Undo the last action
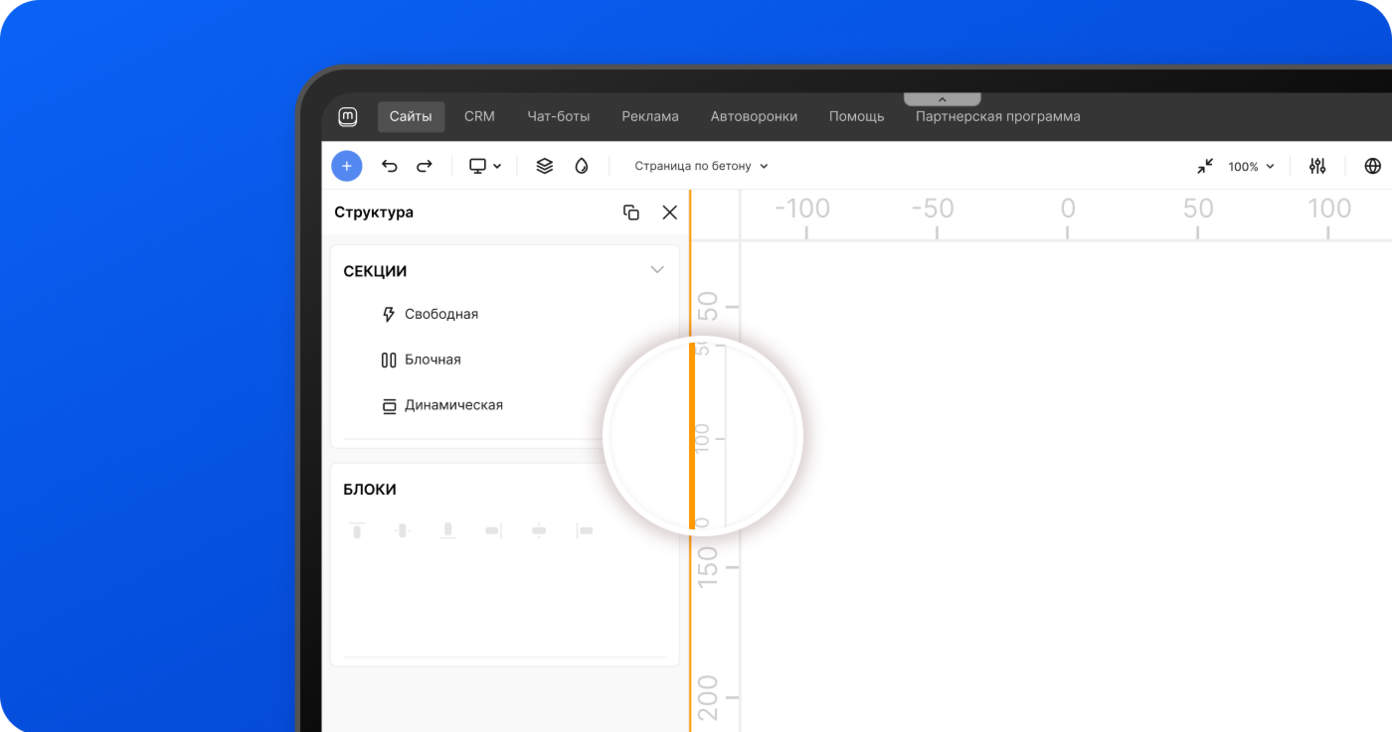Screen dimensions: 1392x732 pos(390,166)
